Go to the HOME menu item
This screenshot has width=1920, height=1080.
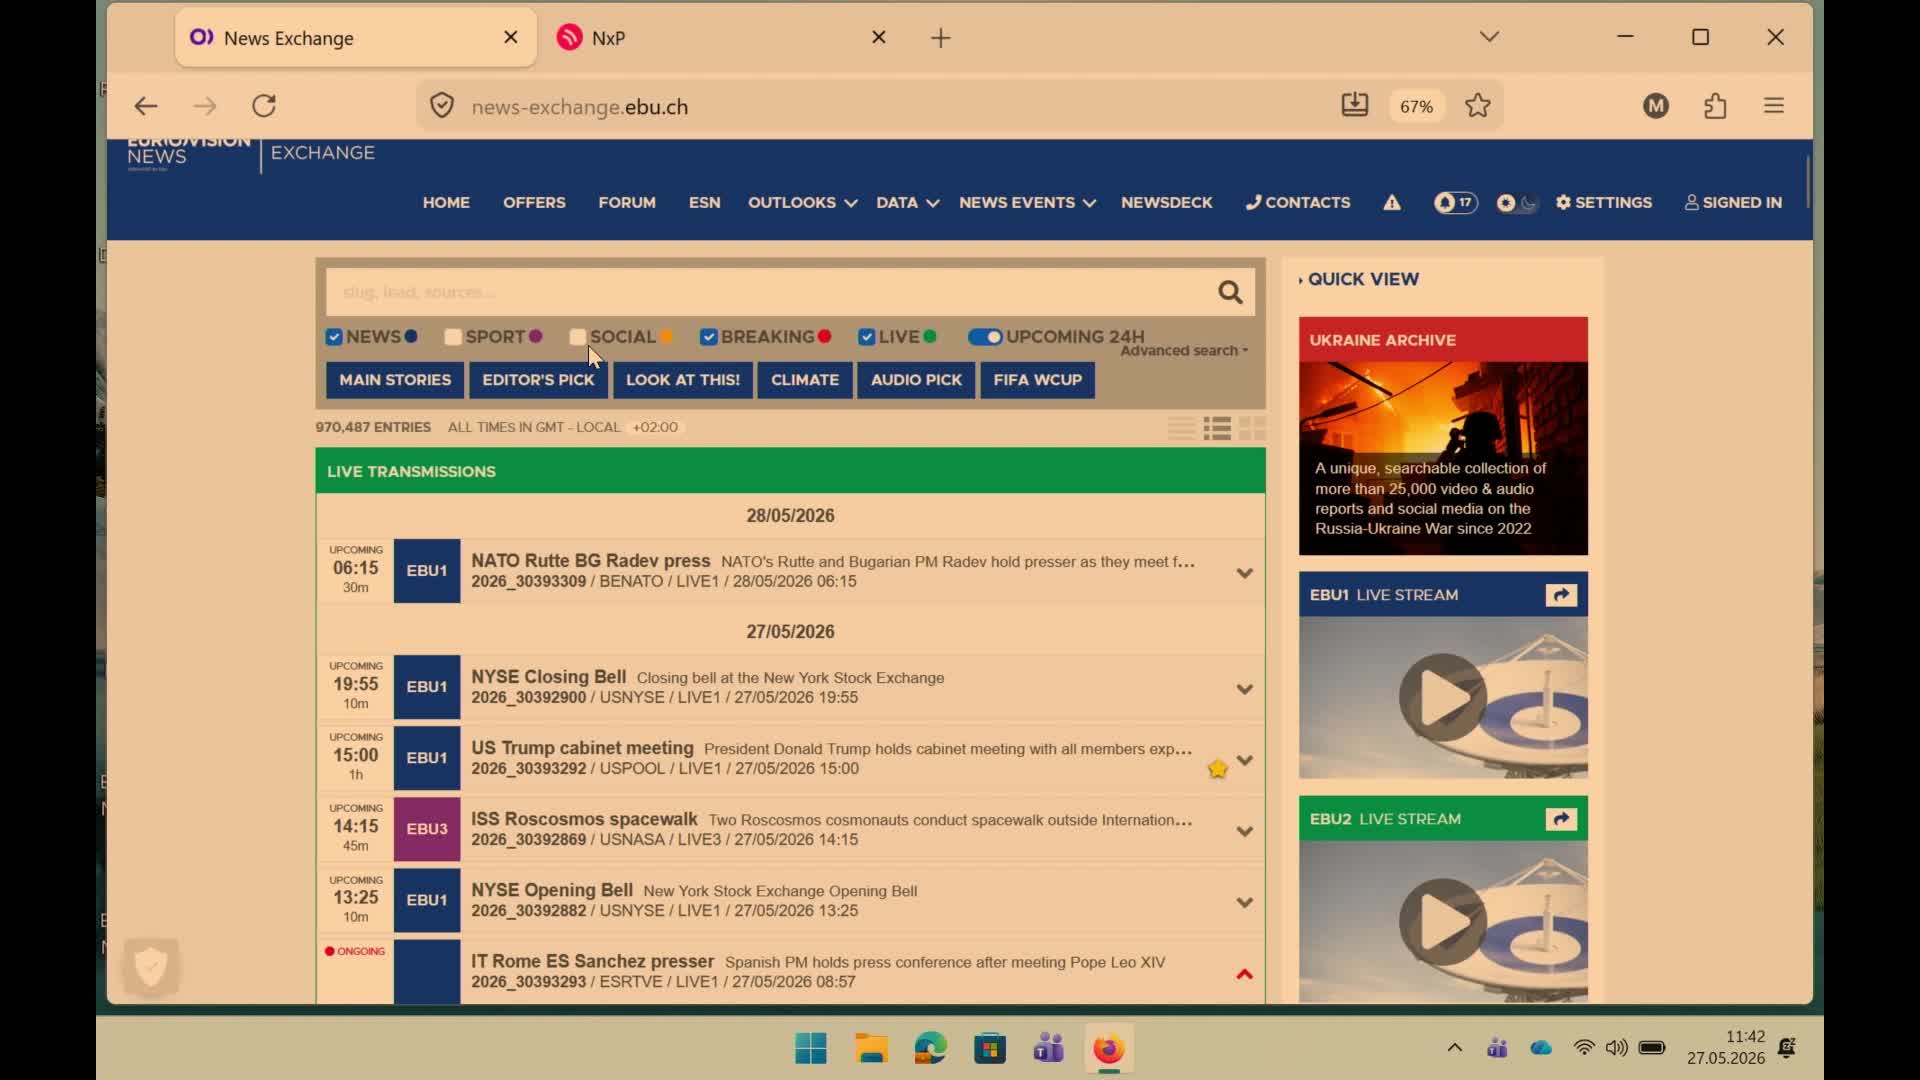coord(446,203)
